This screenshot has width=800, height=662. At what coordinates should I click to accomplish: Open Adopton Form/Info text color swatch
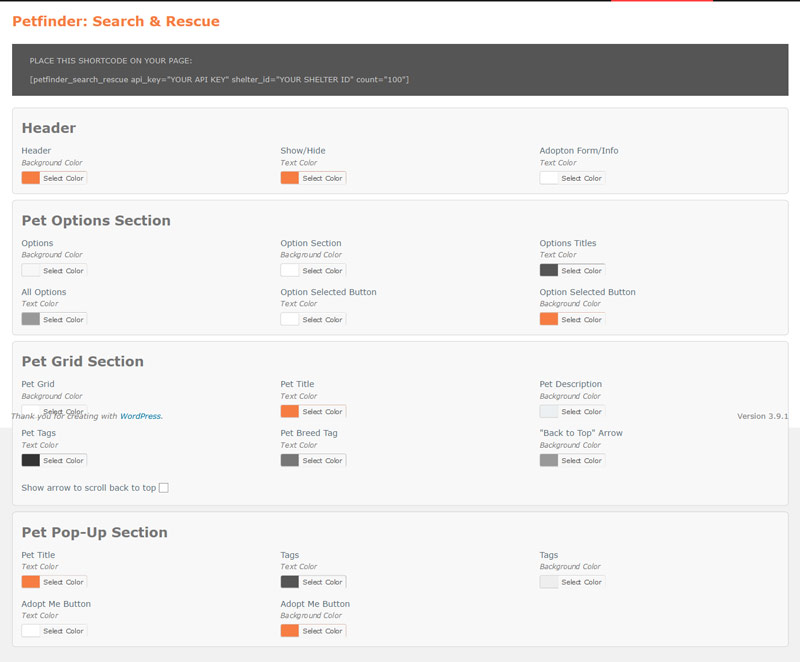pyautogui.click(x=549, y=178)
